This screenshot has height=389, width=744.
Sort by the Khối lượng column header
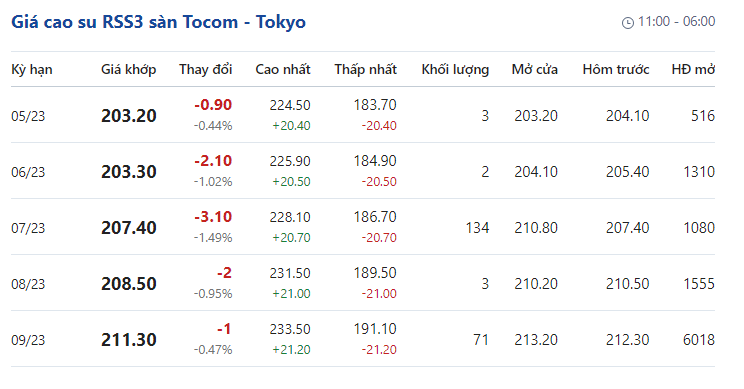tap(455, 69)
